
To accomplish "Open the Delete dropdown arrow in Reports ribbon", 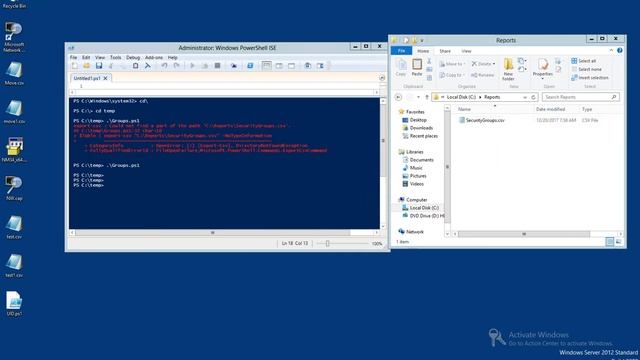I will (494, 64).
